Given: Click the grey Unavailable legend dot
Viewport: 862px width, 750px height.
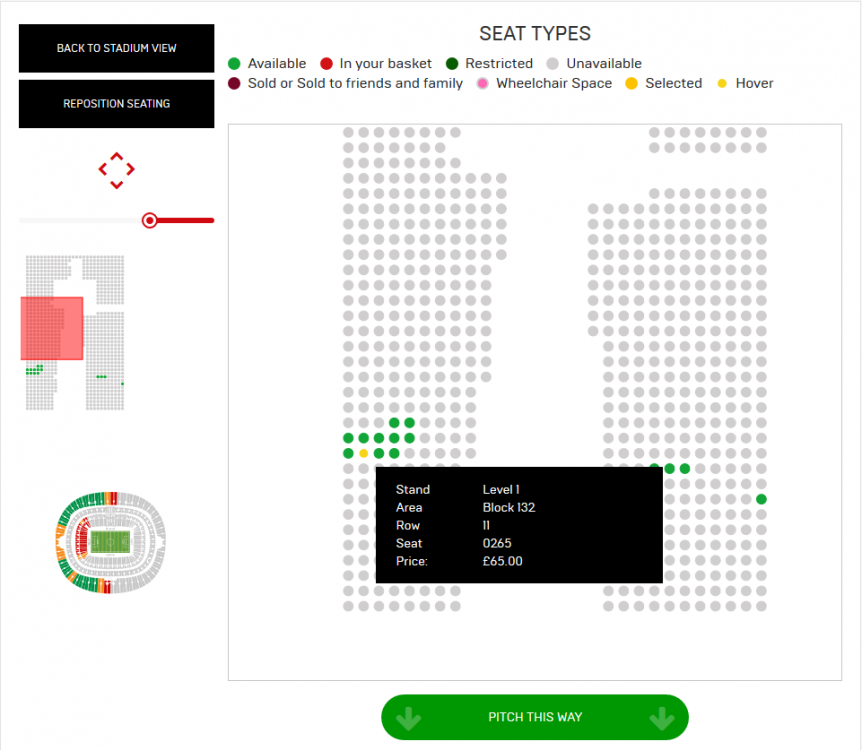Looking at the screenshot, I should [553, 64].
